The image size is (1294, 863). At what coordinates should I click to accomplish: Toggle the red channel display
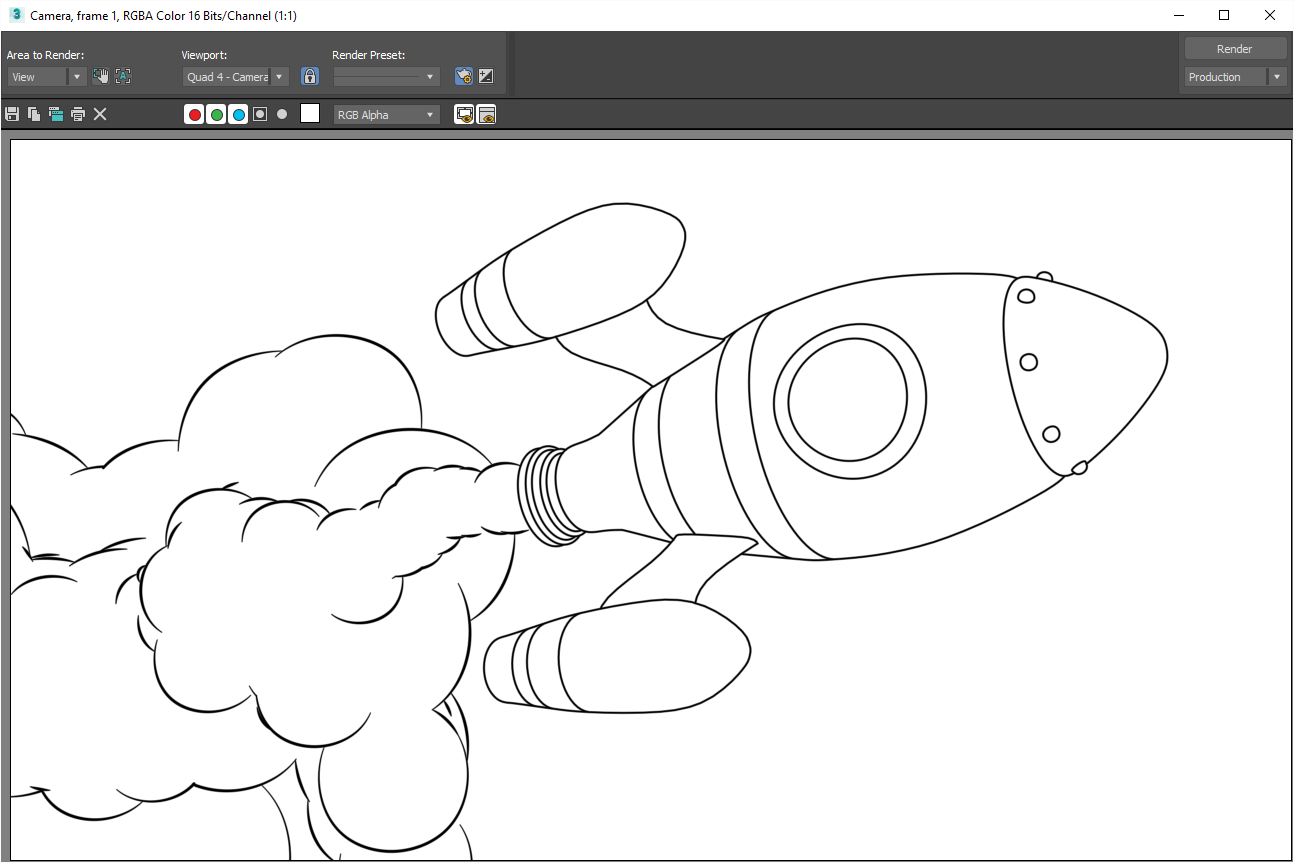[x=194, y=115]
